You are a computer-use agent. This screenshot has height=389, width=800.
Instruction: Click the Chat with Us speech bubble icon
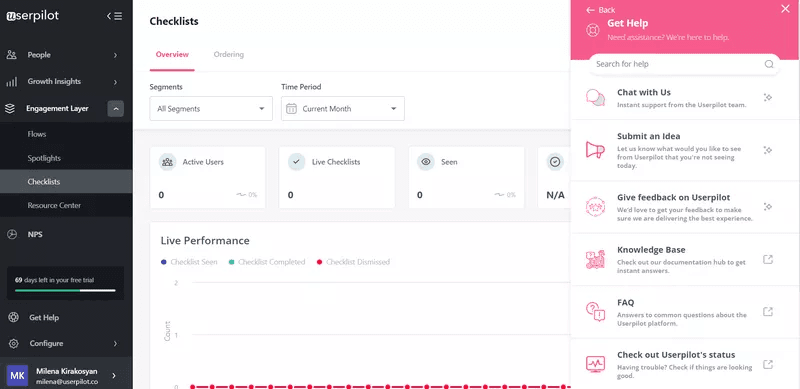coord(595,98)
